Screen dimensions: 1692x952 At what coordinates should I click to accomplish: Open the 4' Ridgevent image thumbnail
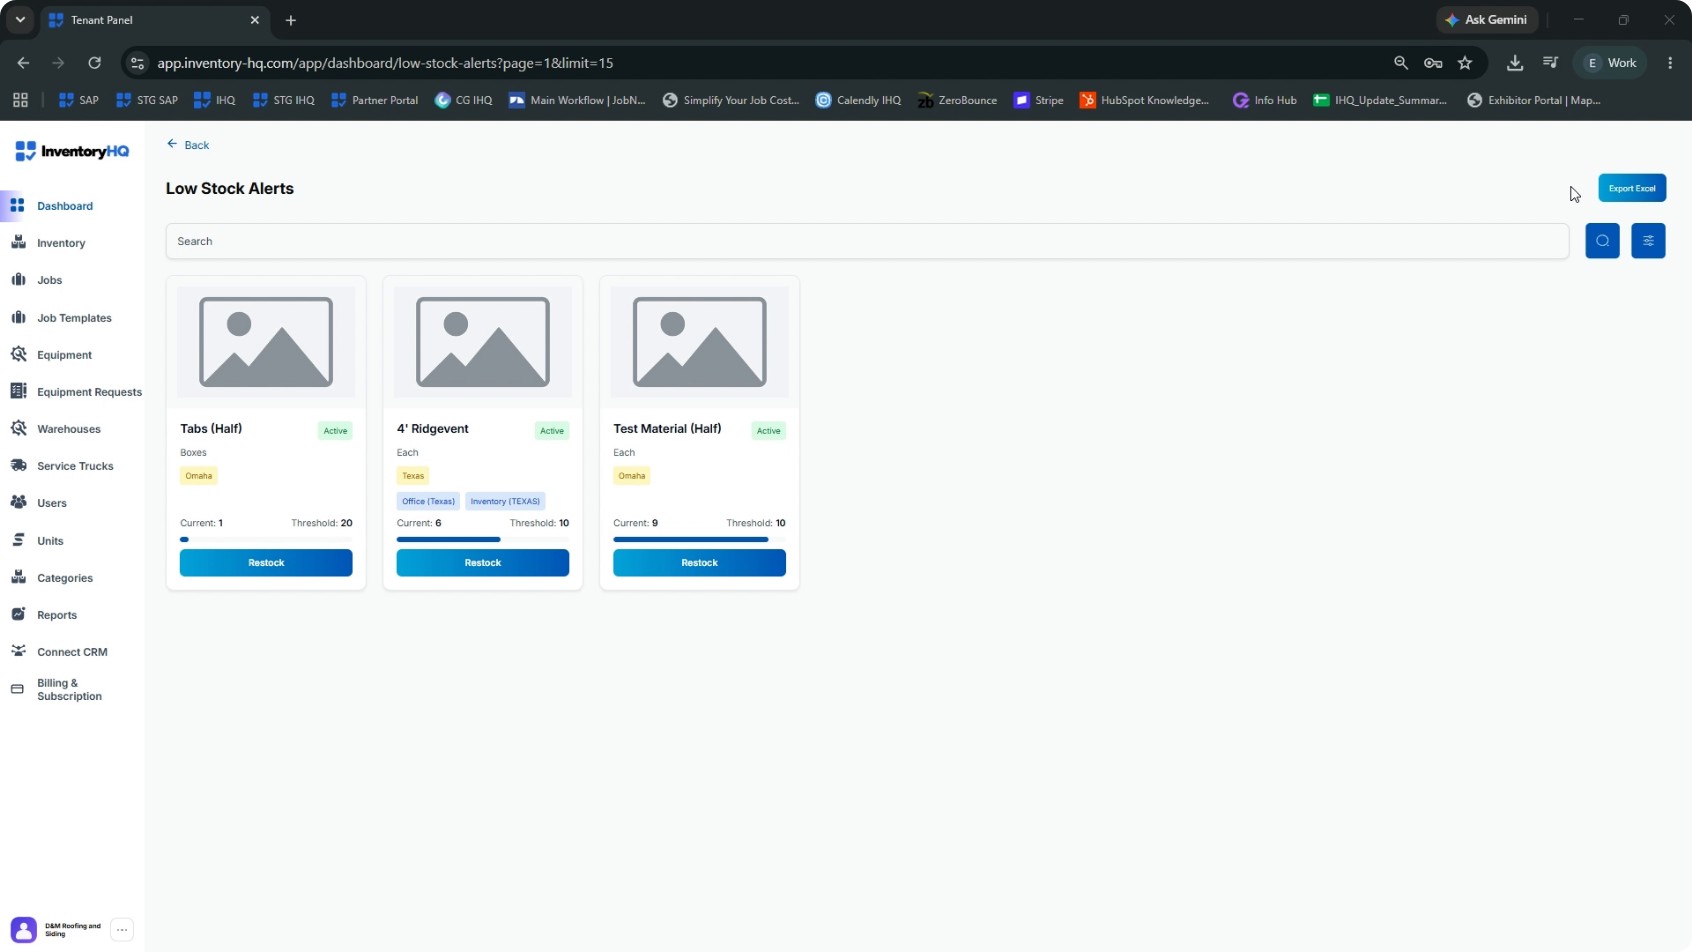(x=483, y=342)
